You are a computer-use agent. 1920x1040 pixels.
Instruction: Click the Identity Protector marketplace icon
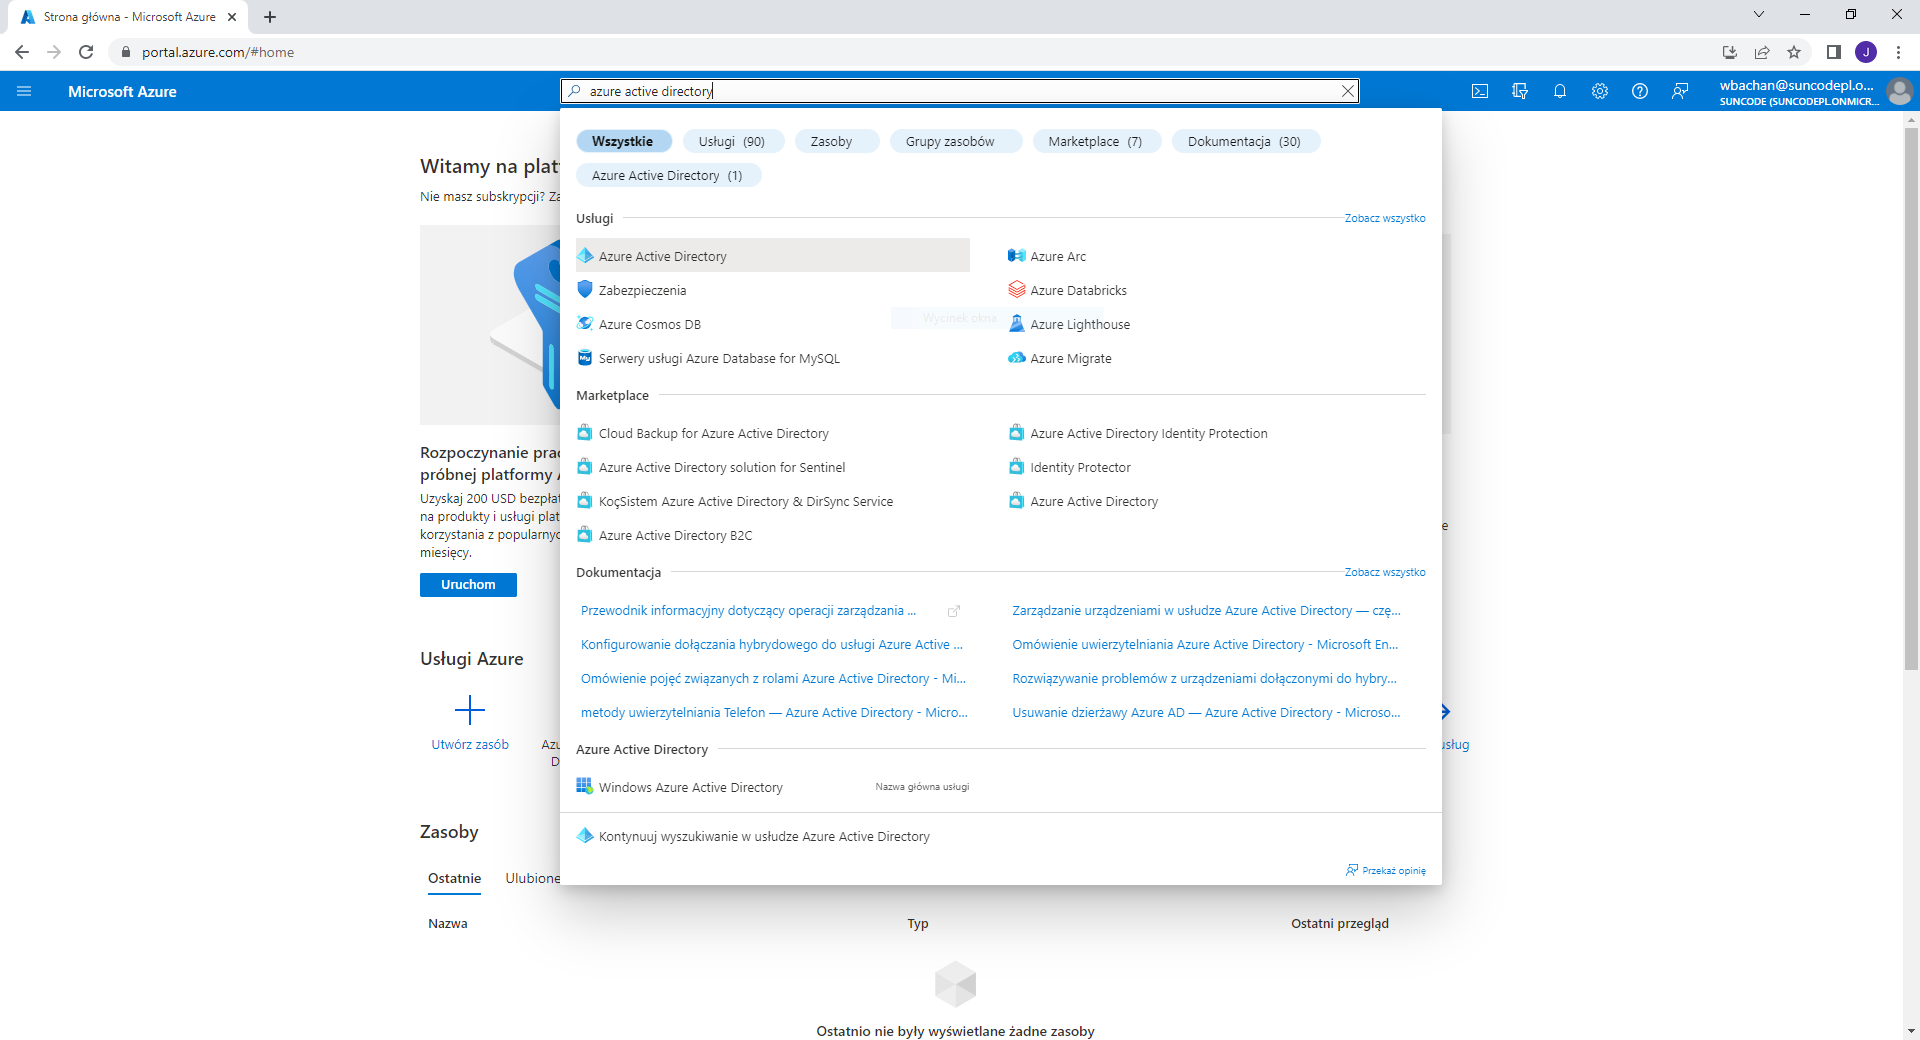(1017, 467)
